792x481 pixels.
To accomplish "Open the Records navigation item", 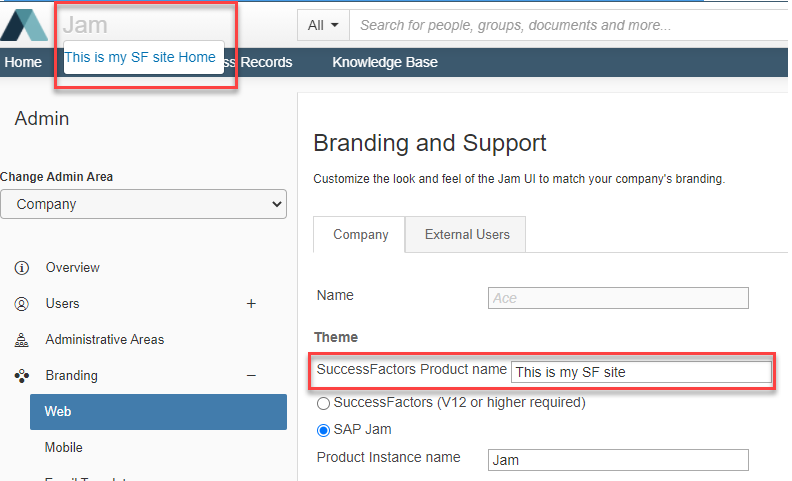I will [x=266, y=62].
